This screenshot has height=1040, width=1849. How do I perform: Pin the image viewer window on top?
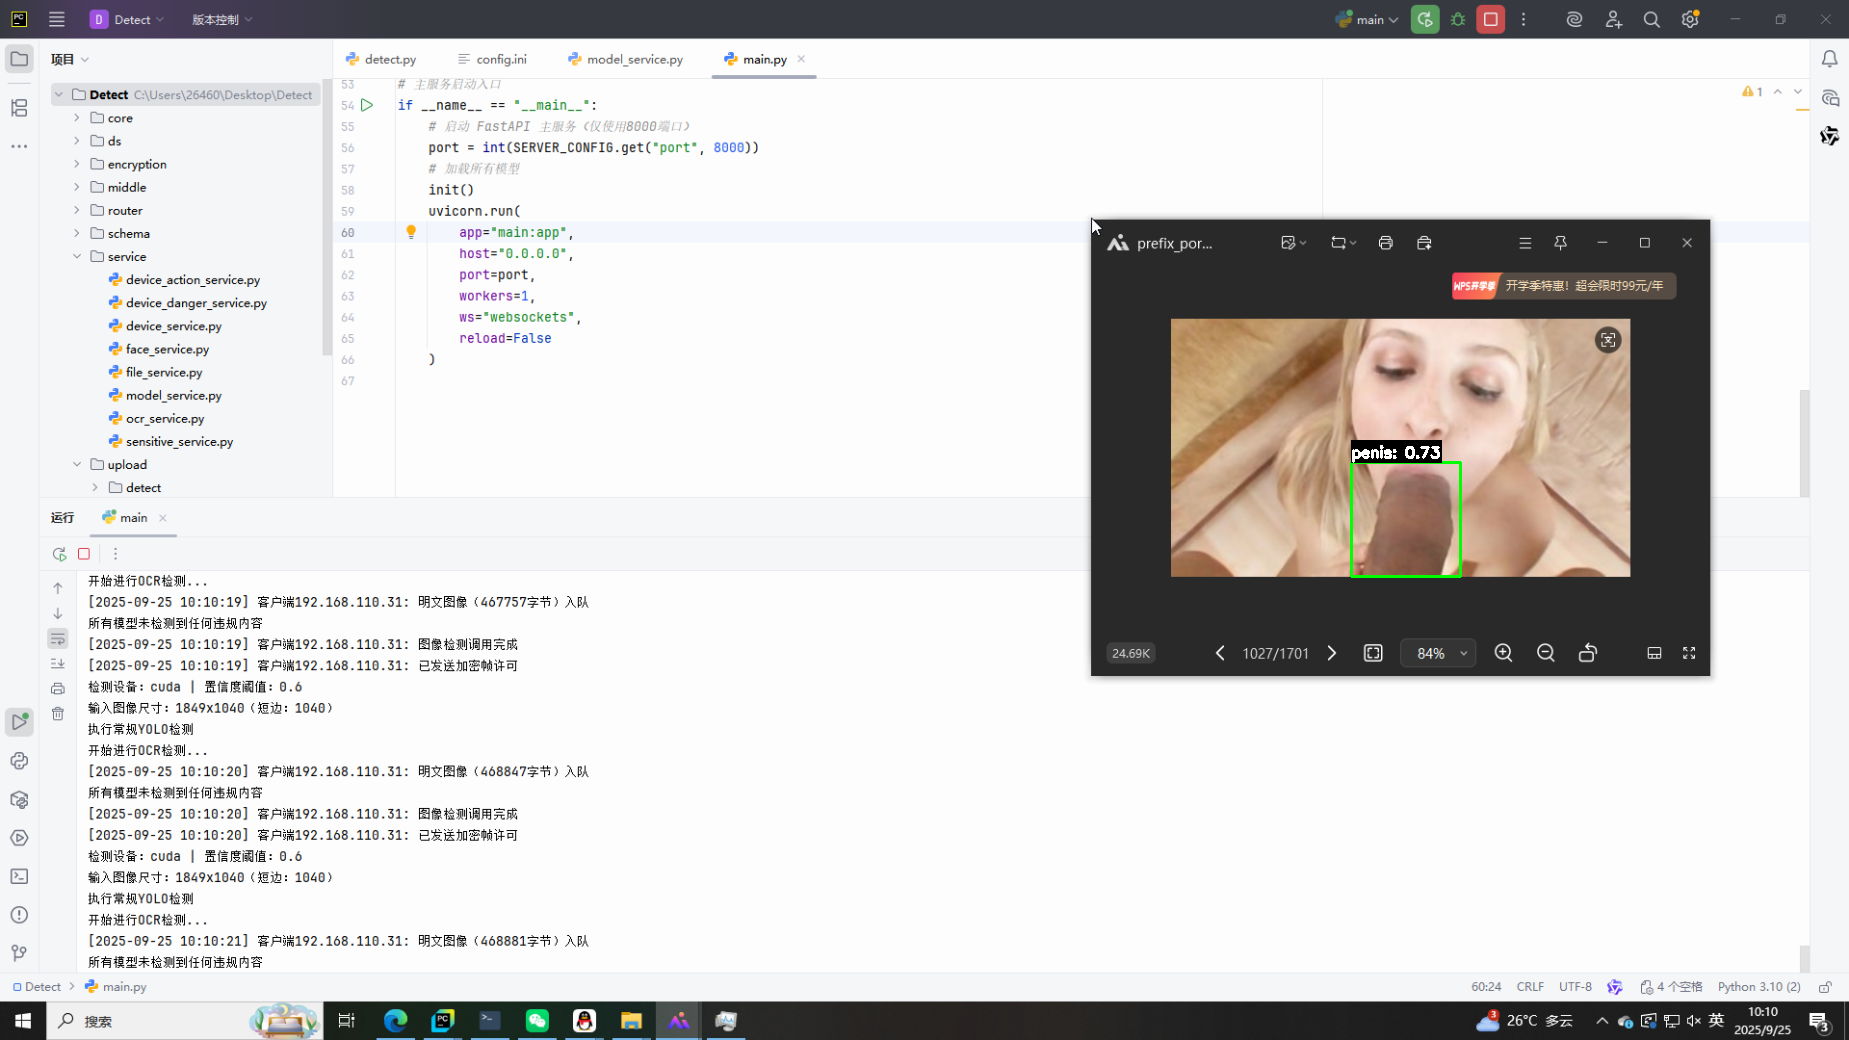[1560, 243]
